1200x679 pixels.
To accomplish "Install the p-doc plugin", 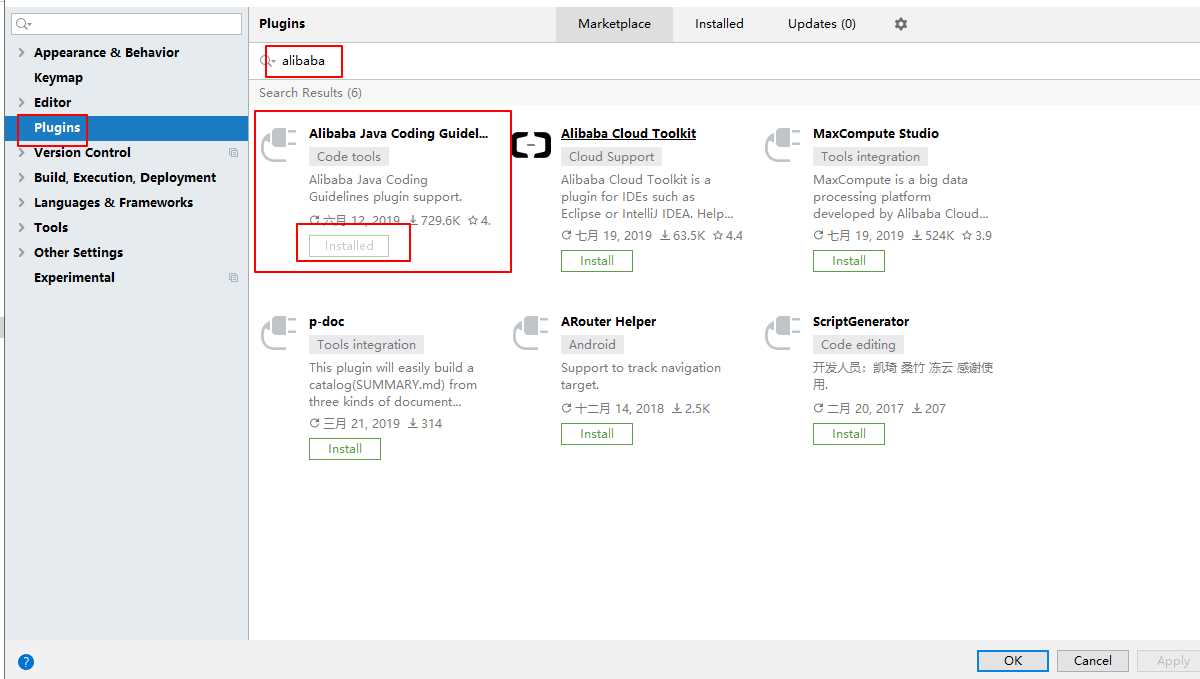I will [345, 449].
